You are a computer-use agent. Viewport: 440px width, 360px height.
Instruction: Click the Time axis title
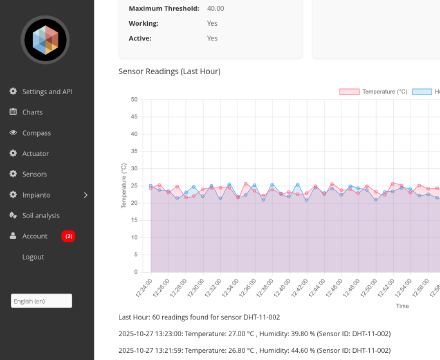(x=402, y=306)
